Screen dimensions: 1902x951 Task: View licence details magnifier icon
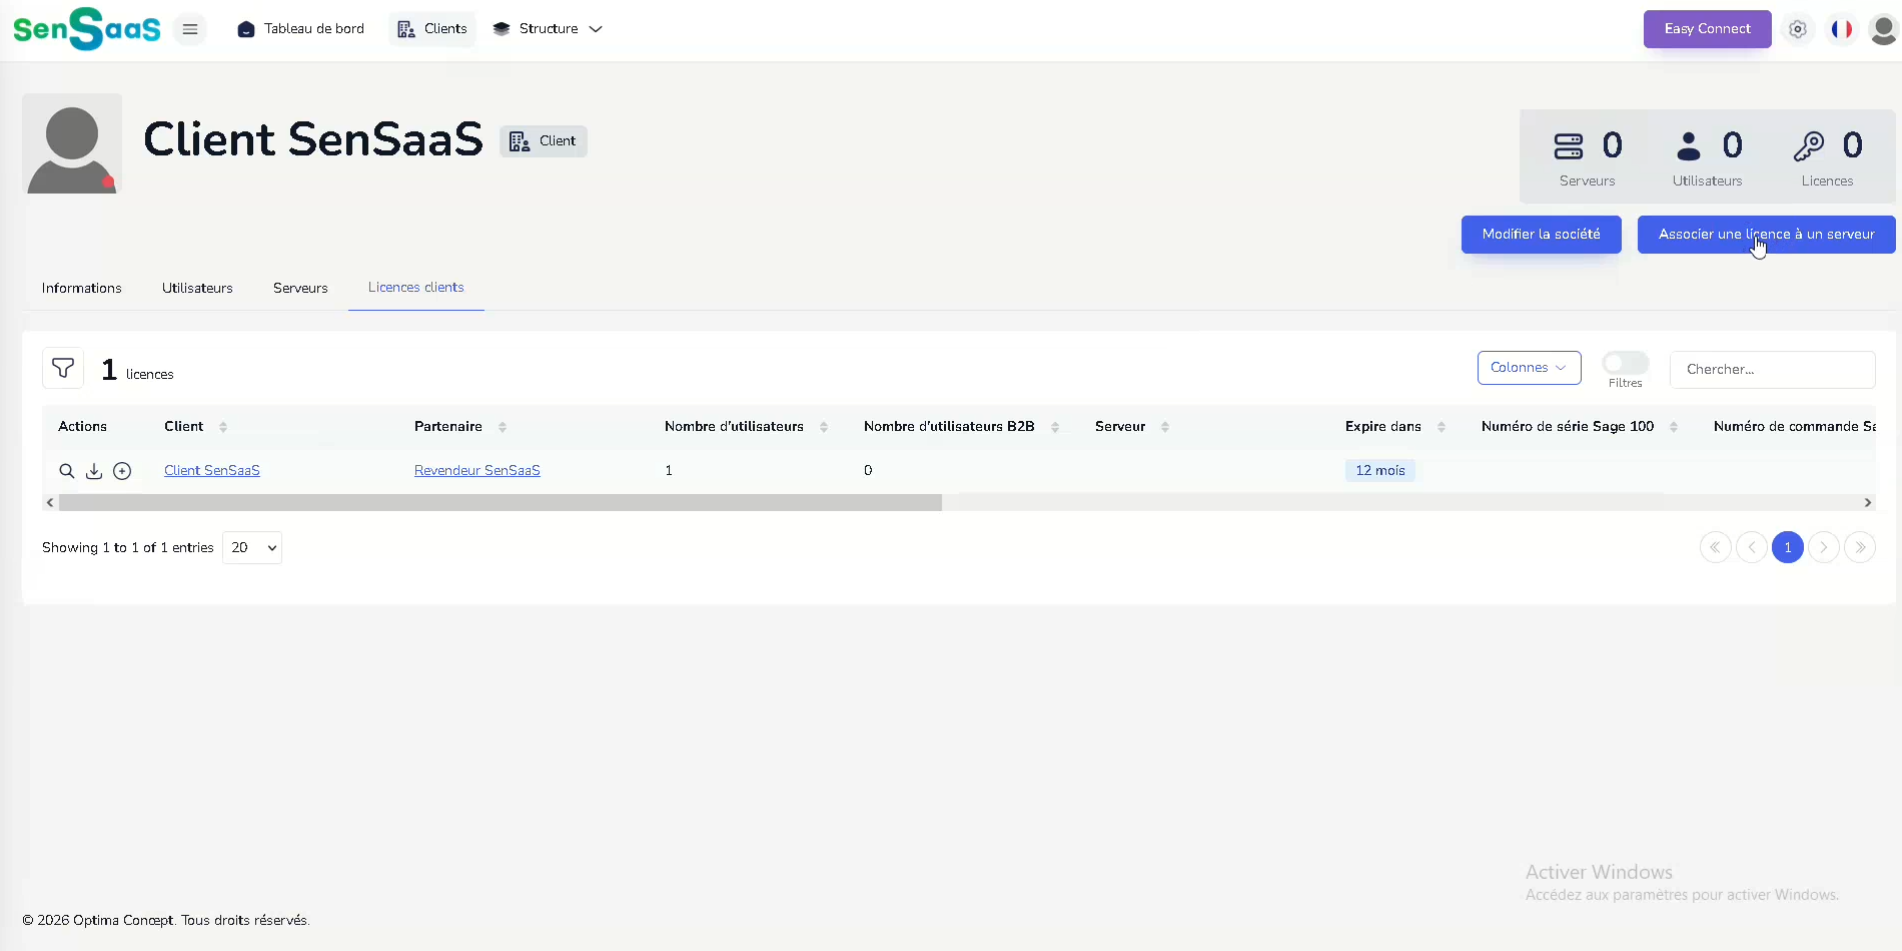[x=66, y=471]
